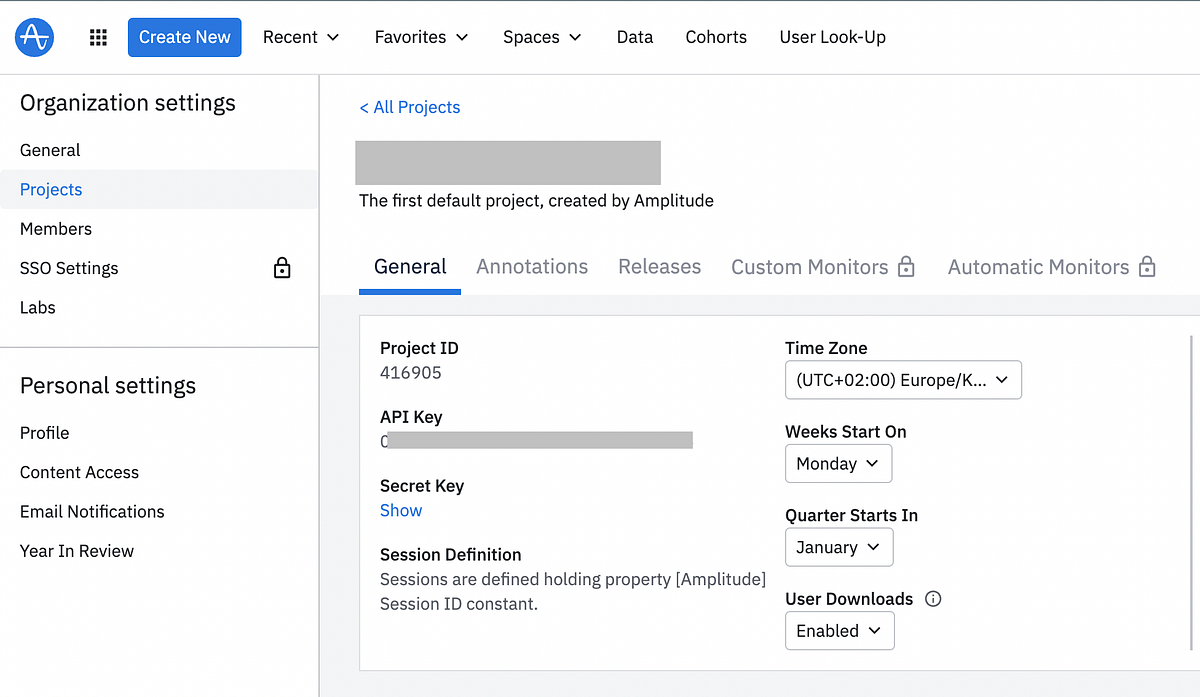
Task: Open the Time Zone selector
Action: pos(902,380)
